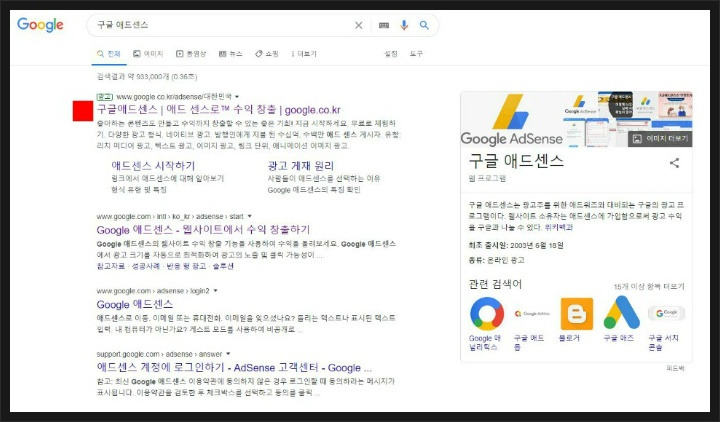Click the 성공사례 sublink
Screen dimensions: 720x422
point(146,266)
